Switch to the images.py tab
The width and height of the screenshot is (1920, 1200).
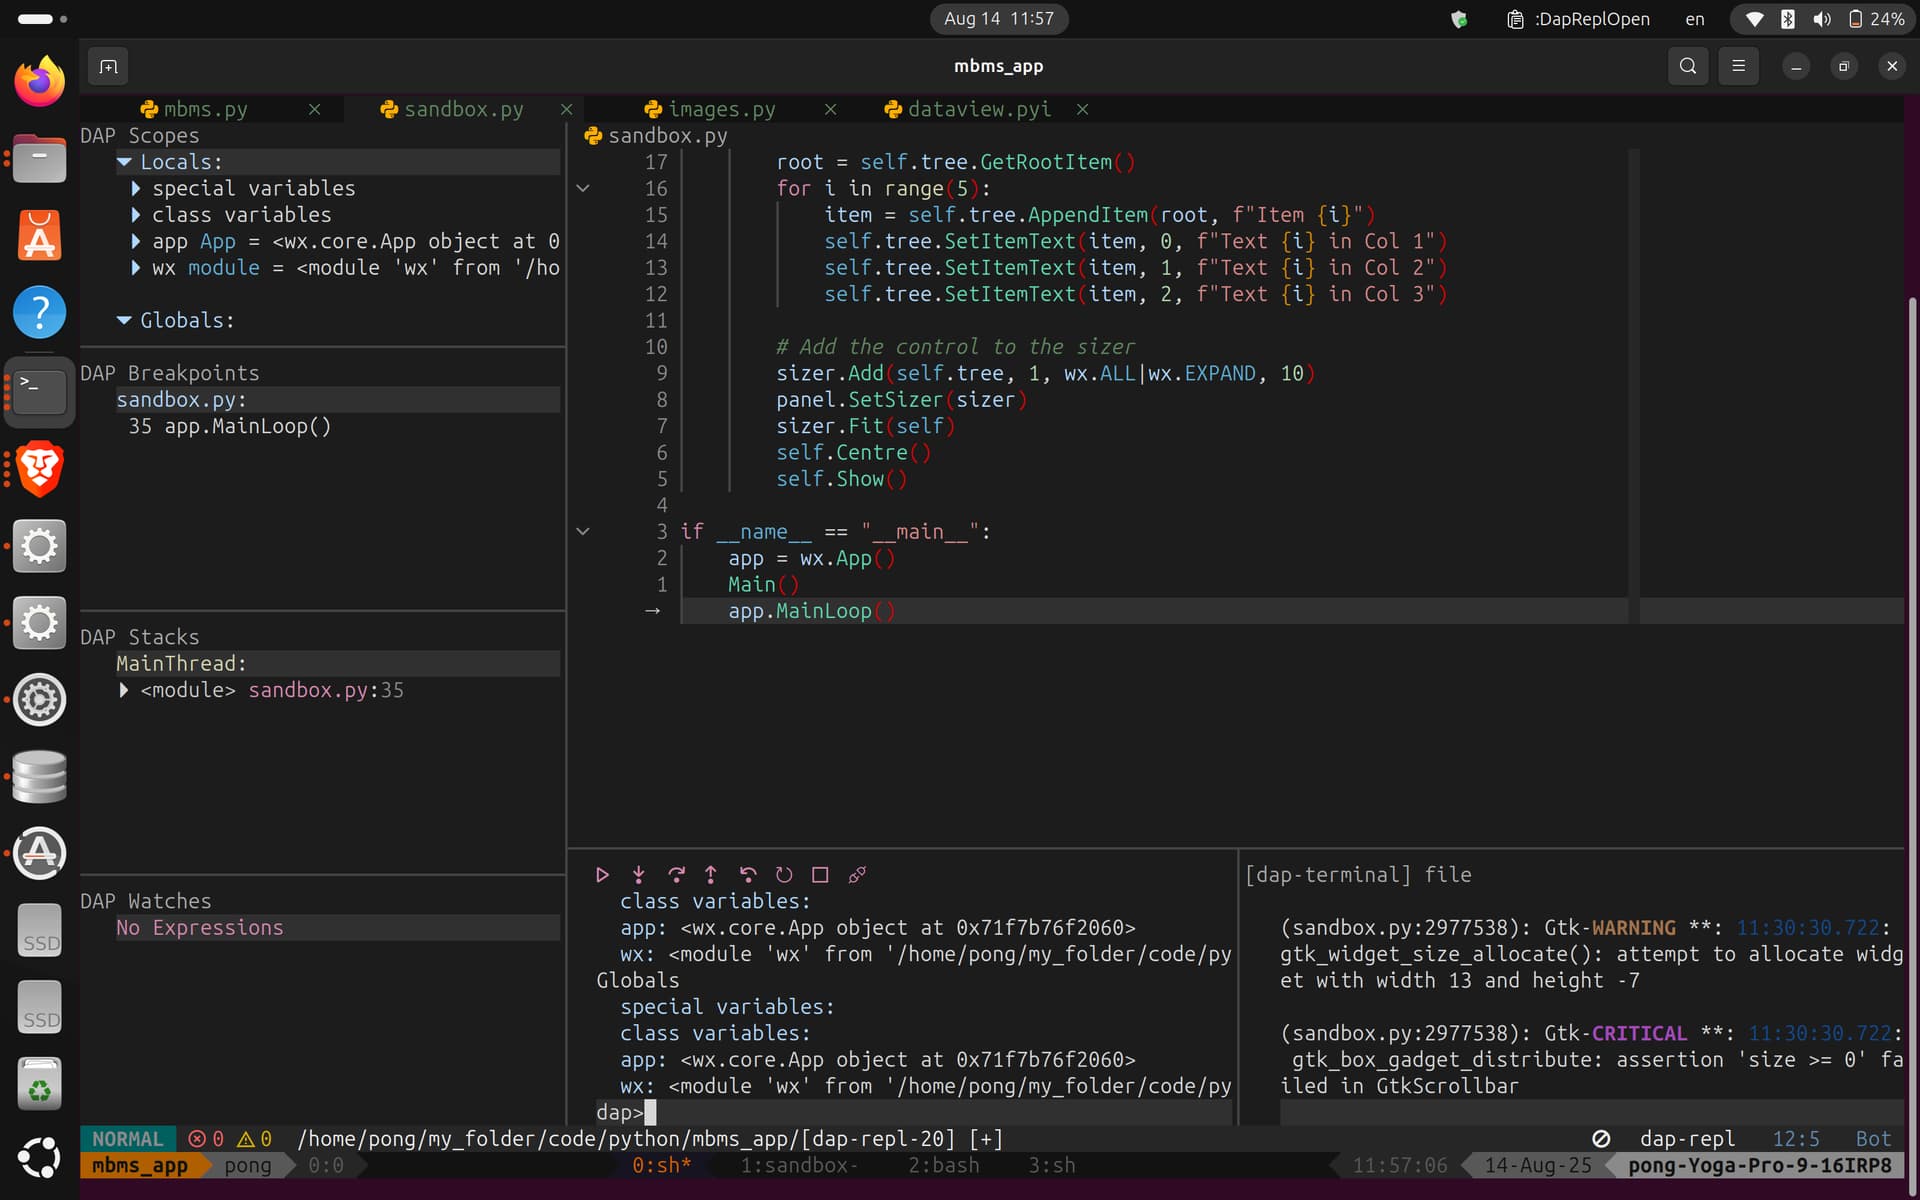click(721, 109)
